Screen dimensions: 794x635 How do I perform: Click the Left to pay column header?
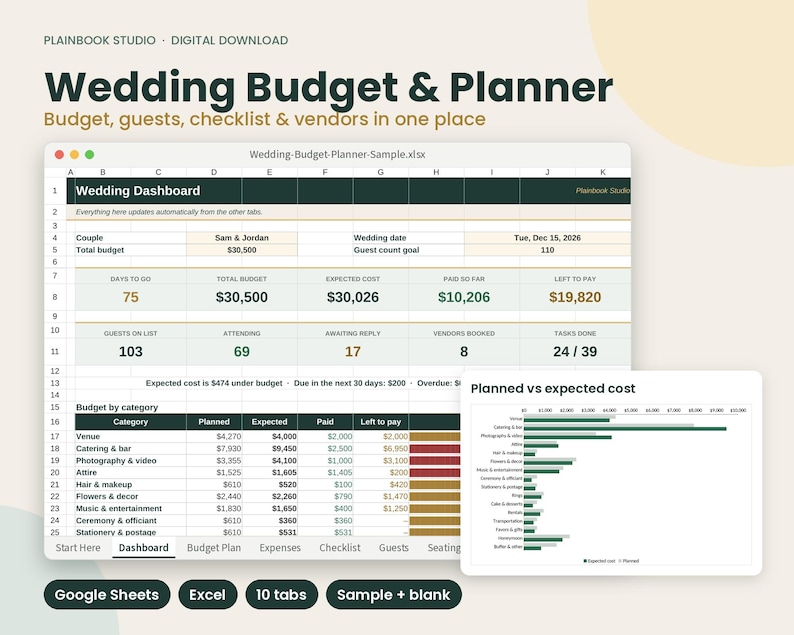pyautogui.click(x=381, y=422)
